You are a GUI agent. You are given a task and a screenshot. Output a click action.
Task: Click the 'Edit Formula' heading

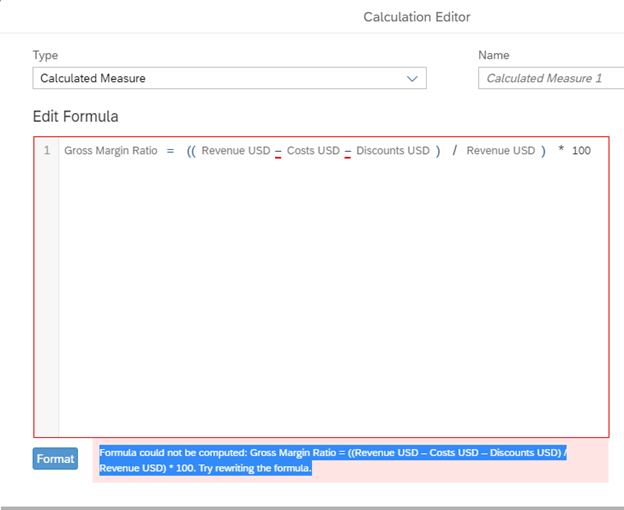pos(76,117)
